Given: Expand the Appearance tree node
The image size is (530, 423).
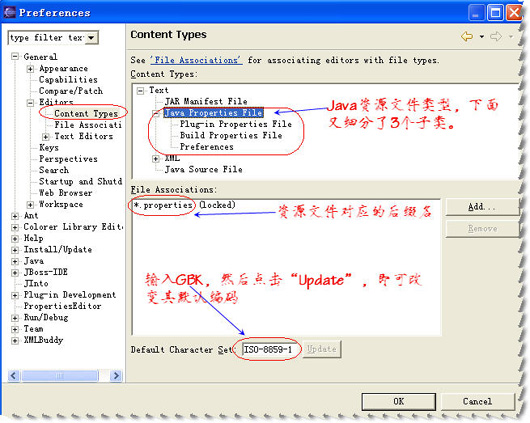Looking at the screenshot, I should point(30,69).
